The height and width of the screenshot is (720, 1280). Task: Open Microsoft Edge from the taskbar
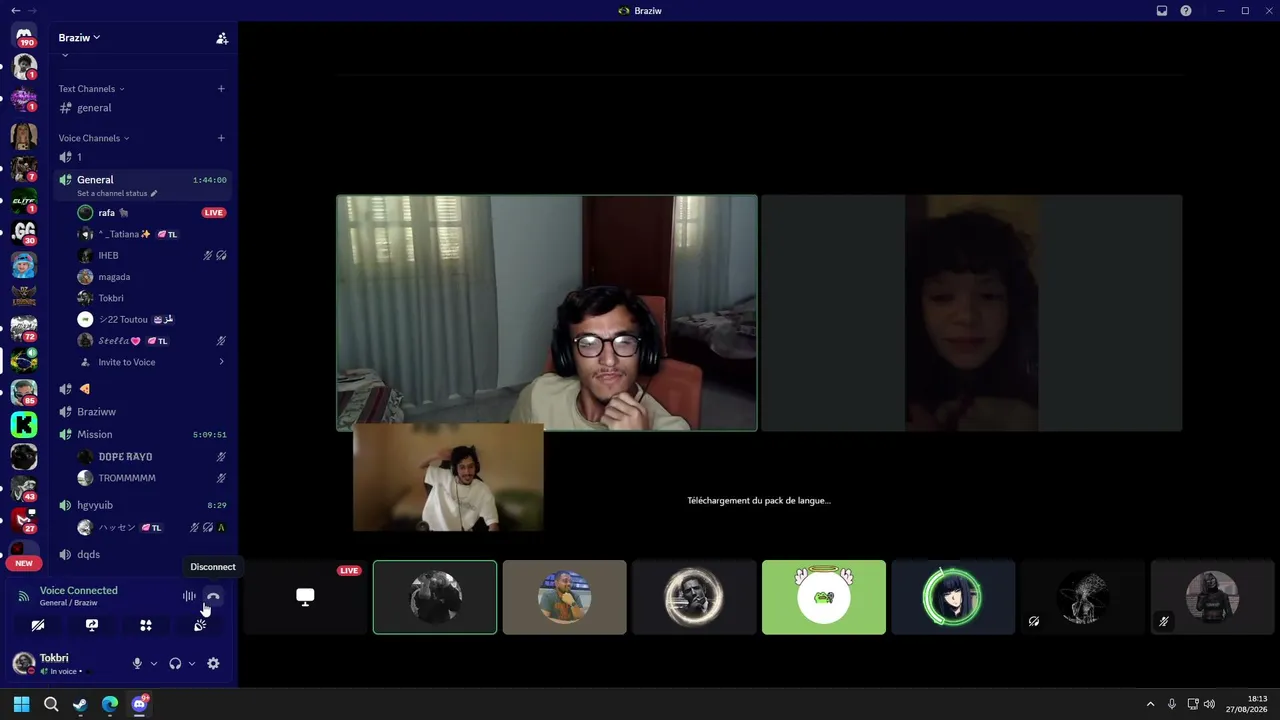(x=110, y=704)
